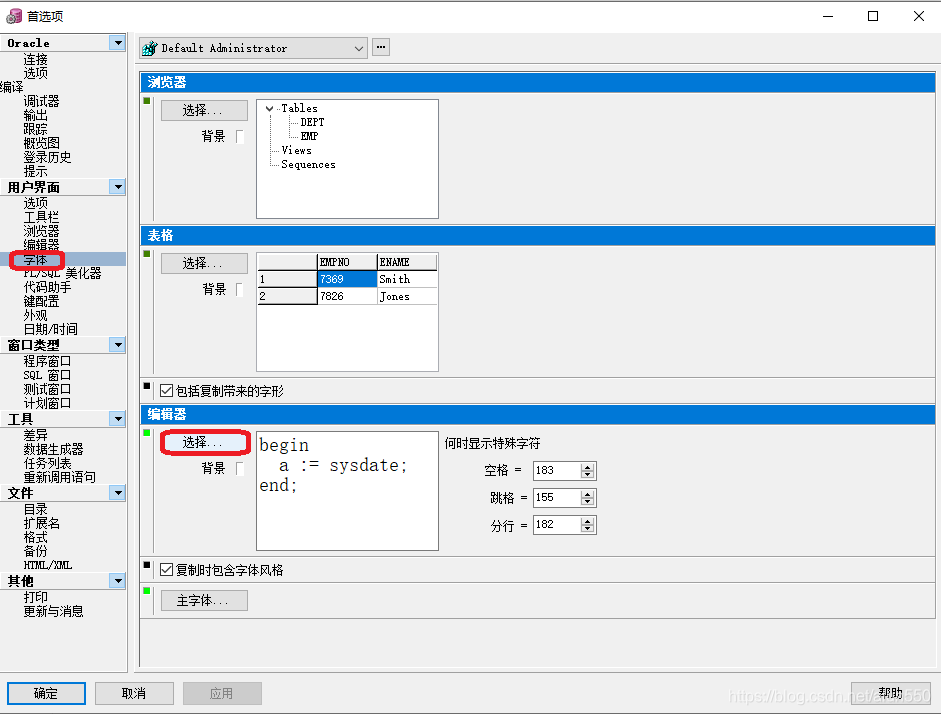Toggle the 编辑器 背景 checkbox

click(x=240, y=469)
